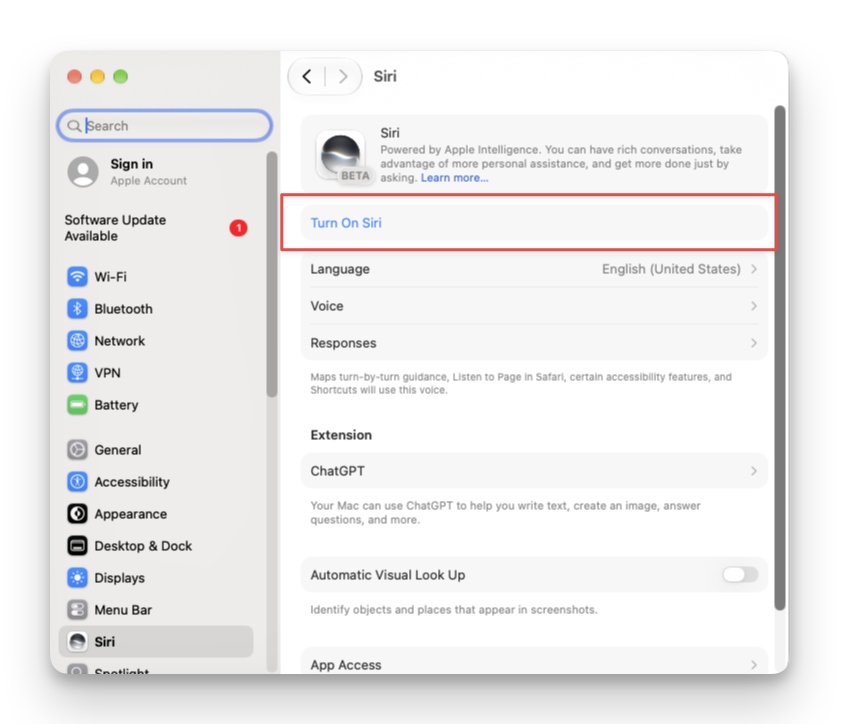Select Desktop & Dock label in sidebar

click(x=143, y=546)
